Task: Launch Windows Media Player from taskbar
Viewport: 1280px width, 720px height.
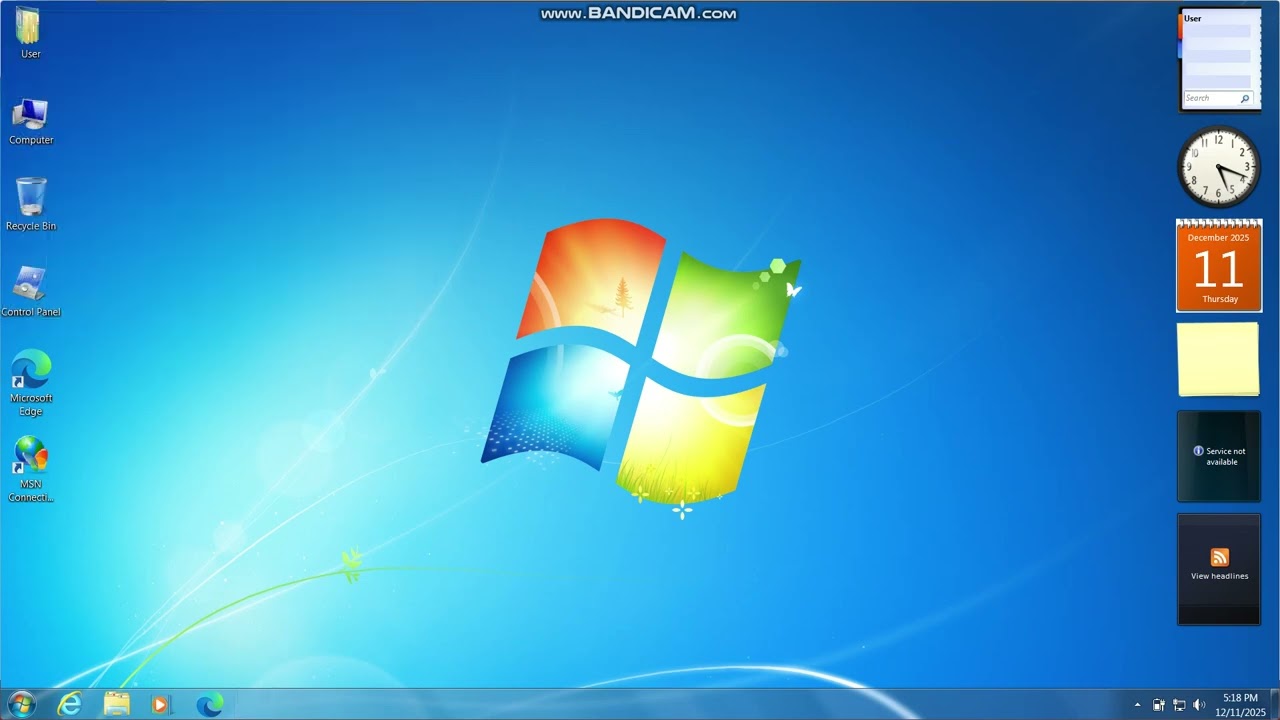Action: coord(161,704)
